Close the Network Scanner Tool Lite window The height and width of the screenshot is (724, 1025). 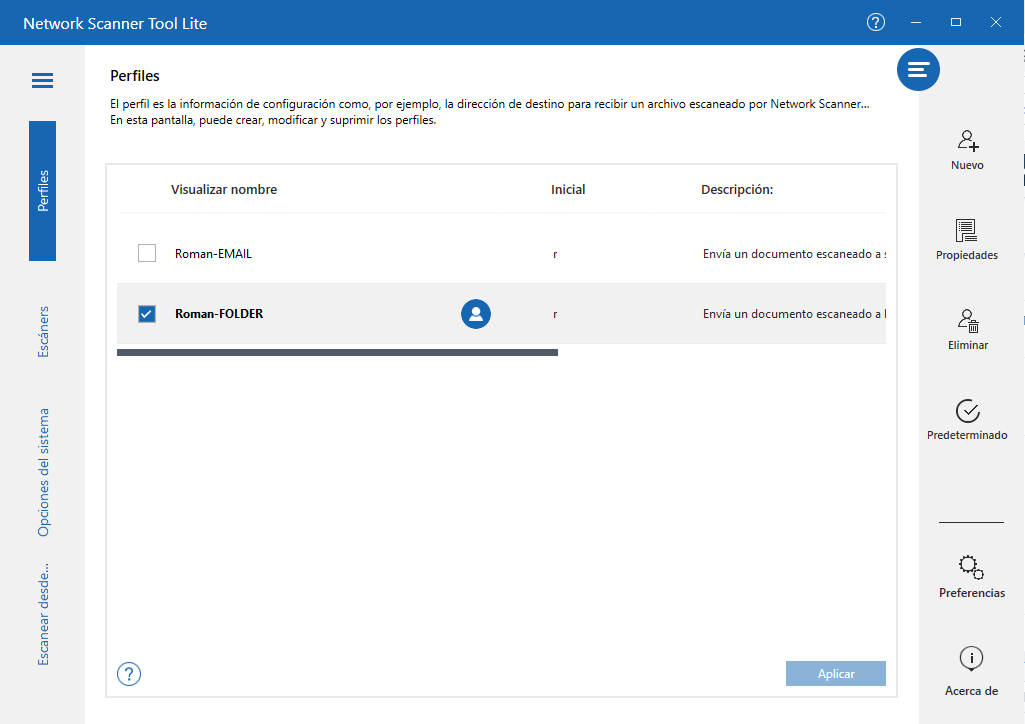(x=996, y=22)
